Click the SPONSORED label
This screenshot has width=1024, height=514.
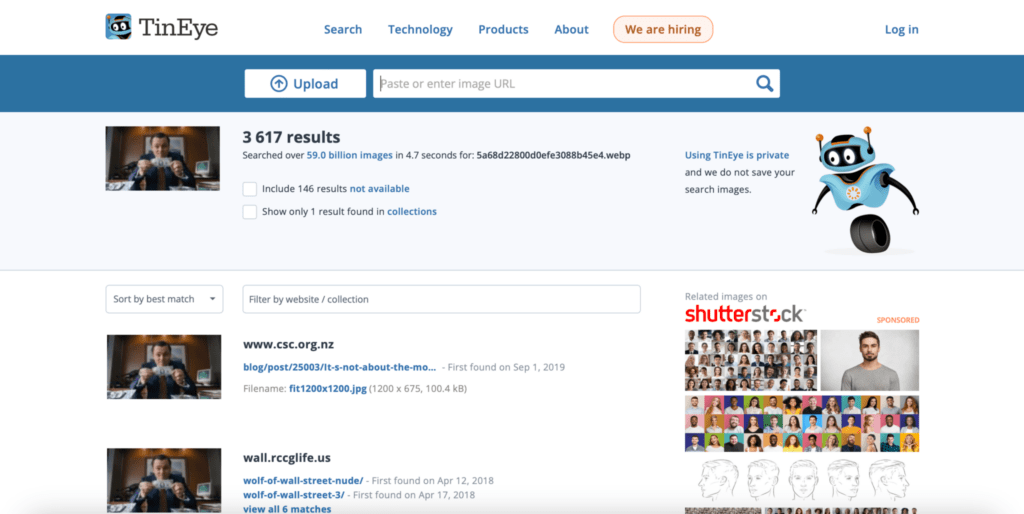898,320
